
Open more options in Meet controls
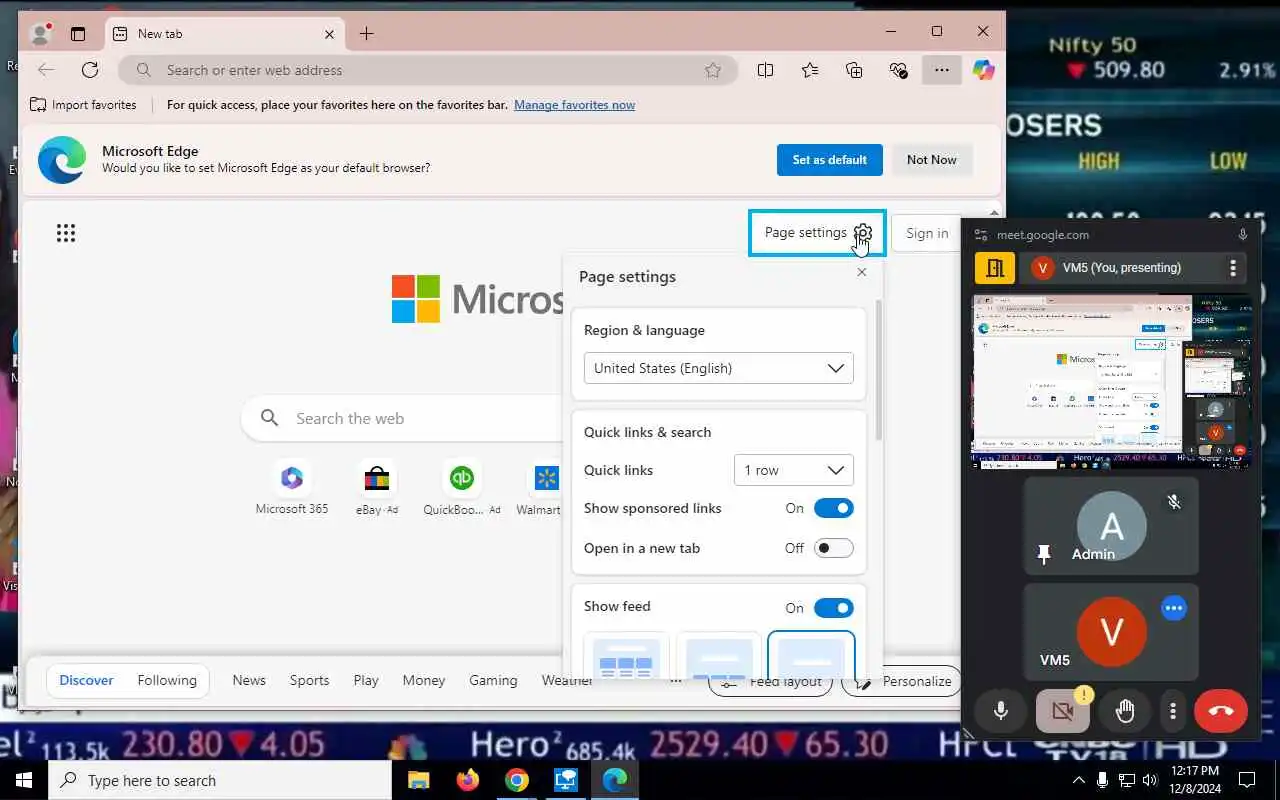click(x=1173, y=711)
